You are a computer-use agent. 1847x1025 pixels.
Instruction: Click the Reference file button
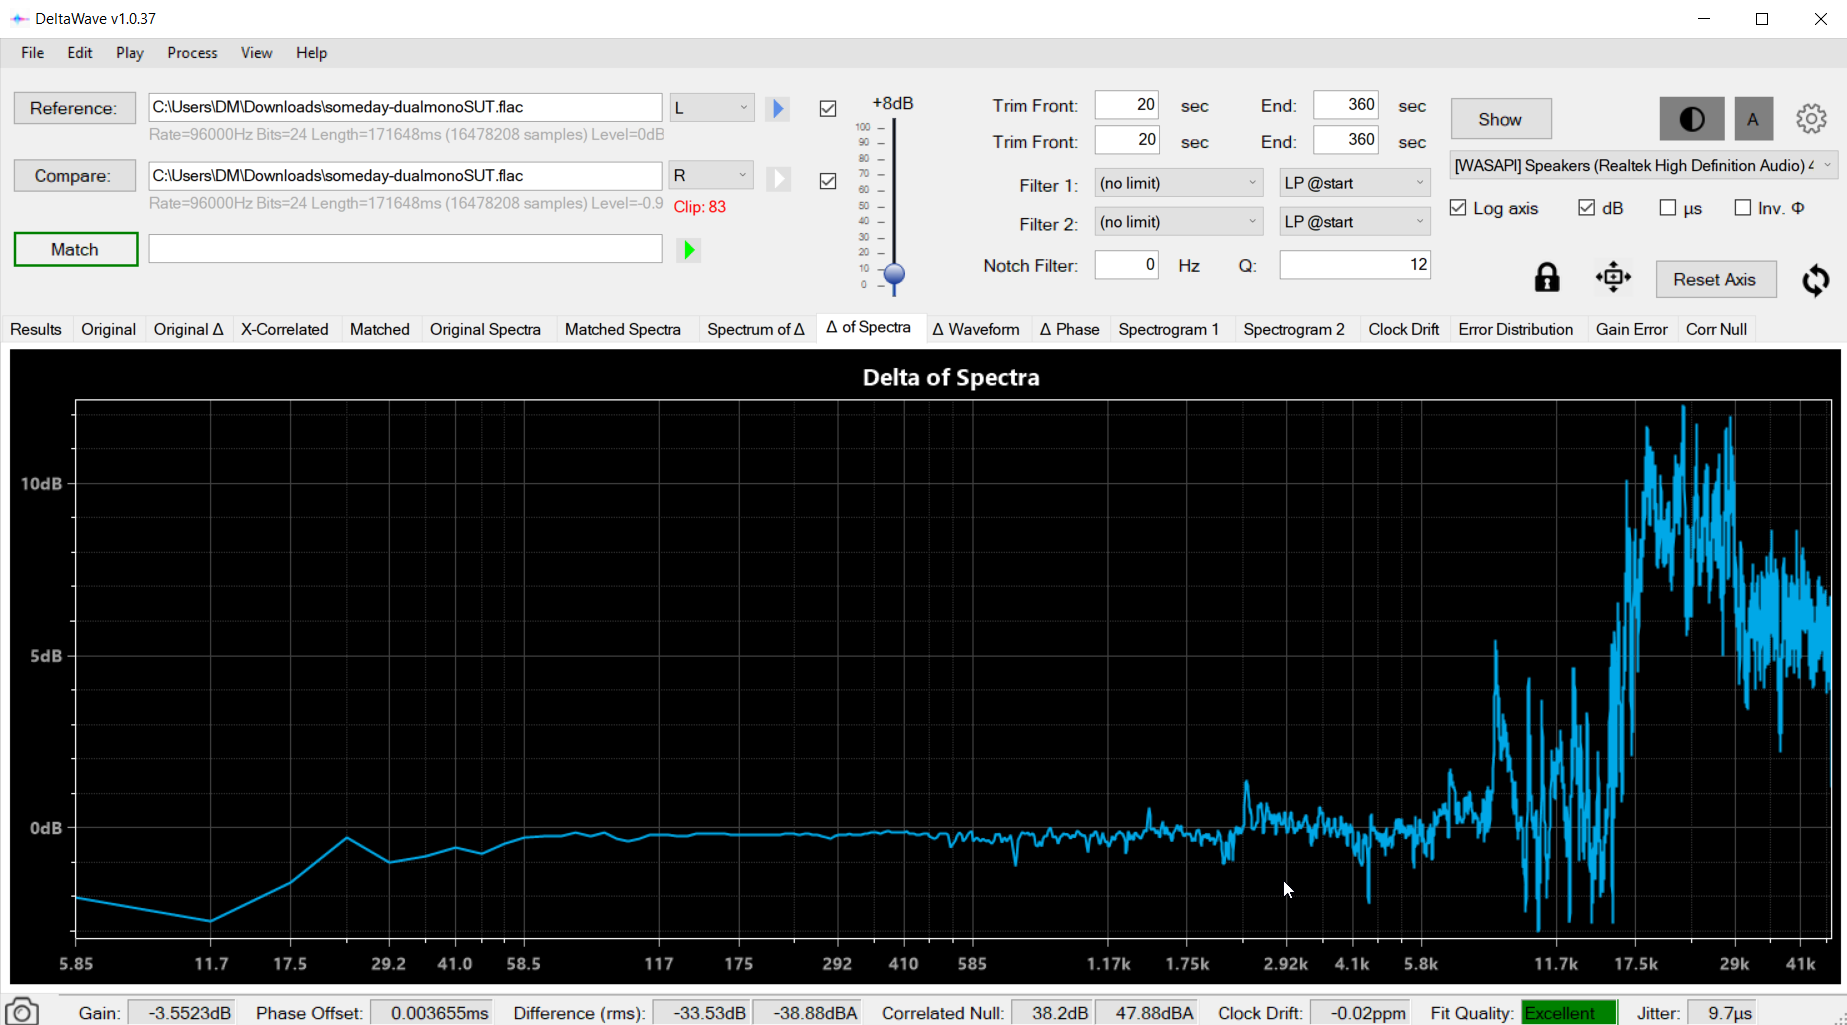tap(74, 108)
